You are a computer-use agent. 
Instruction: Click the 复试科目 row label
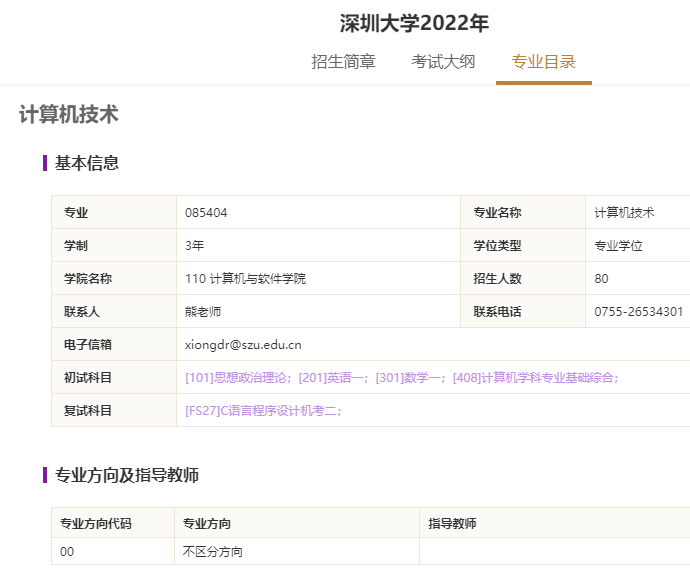pyautogui.click(x=88, y=411)
